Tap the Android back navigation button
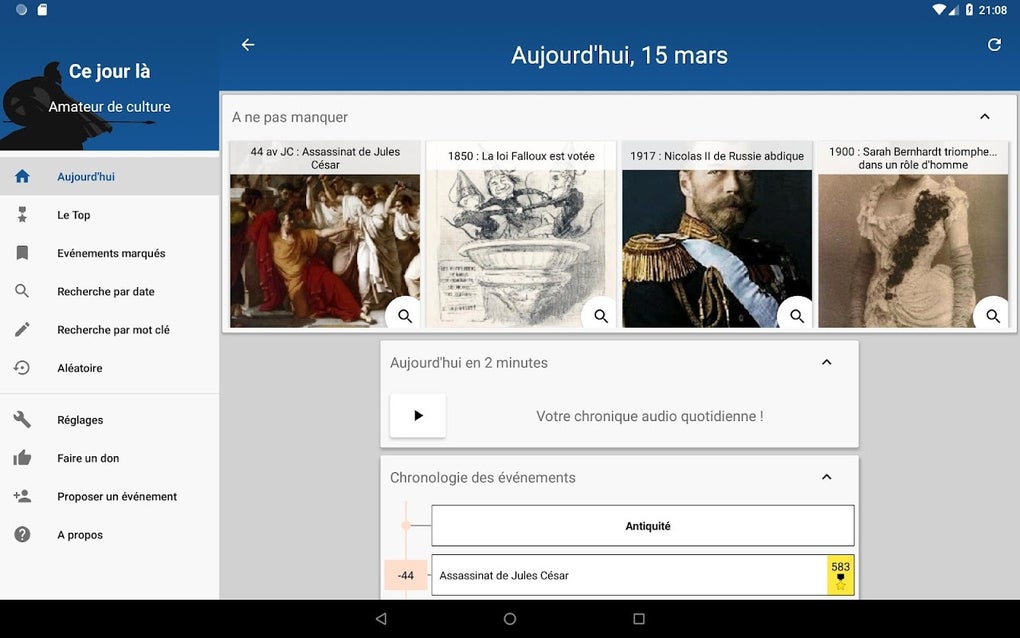Viewport: 1020px width, 638px height. [x=382, y=618]
